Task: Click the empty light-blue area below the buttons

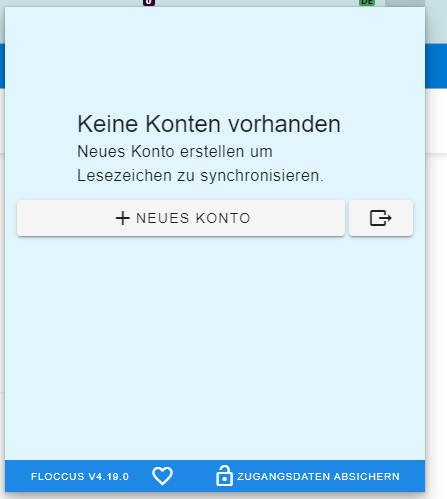Action: click(x=215, y=347)
